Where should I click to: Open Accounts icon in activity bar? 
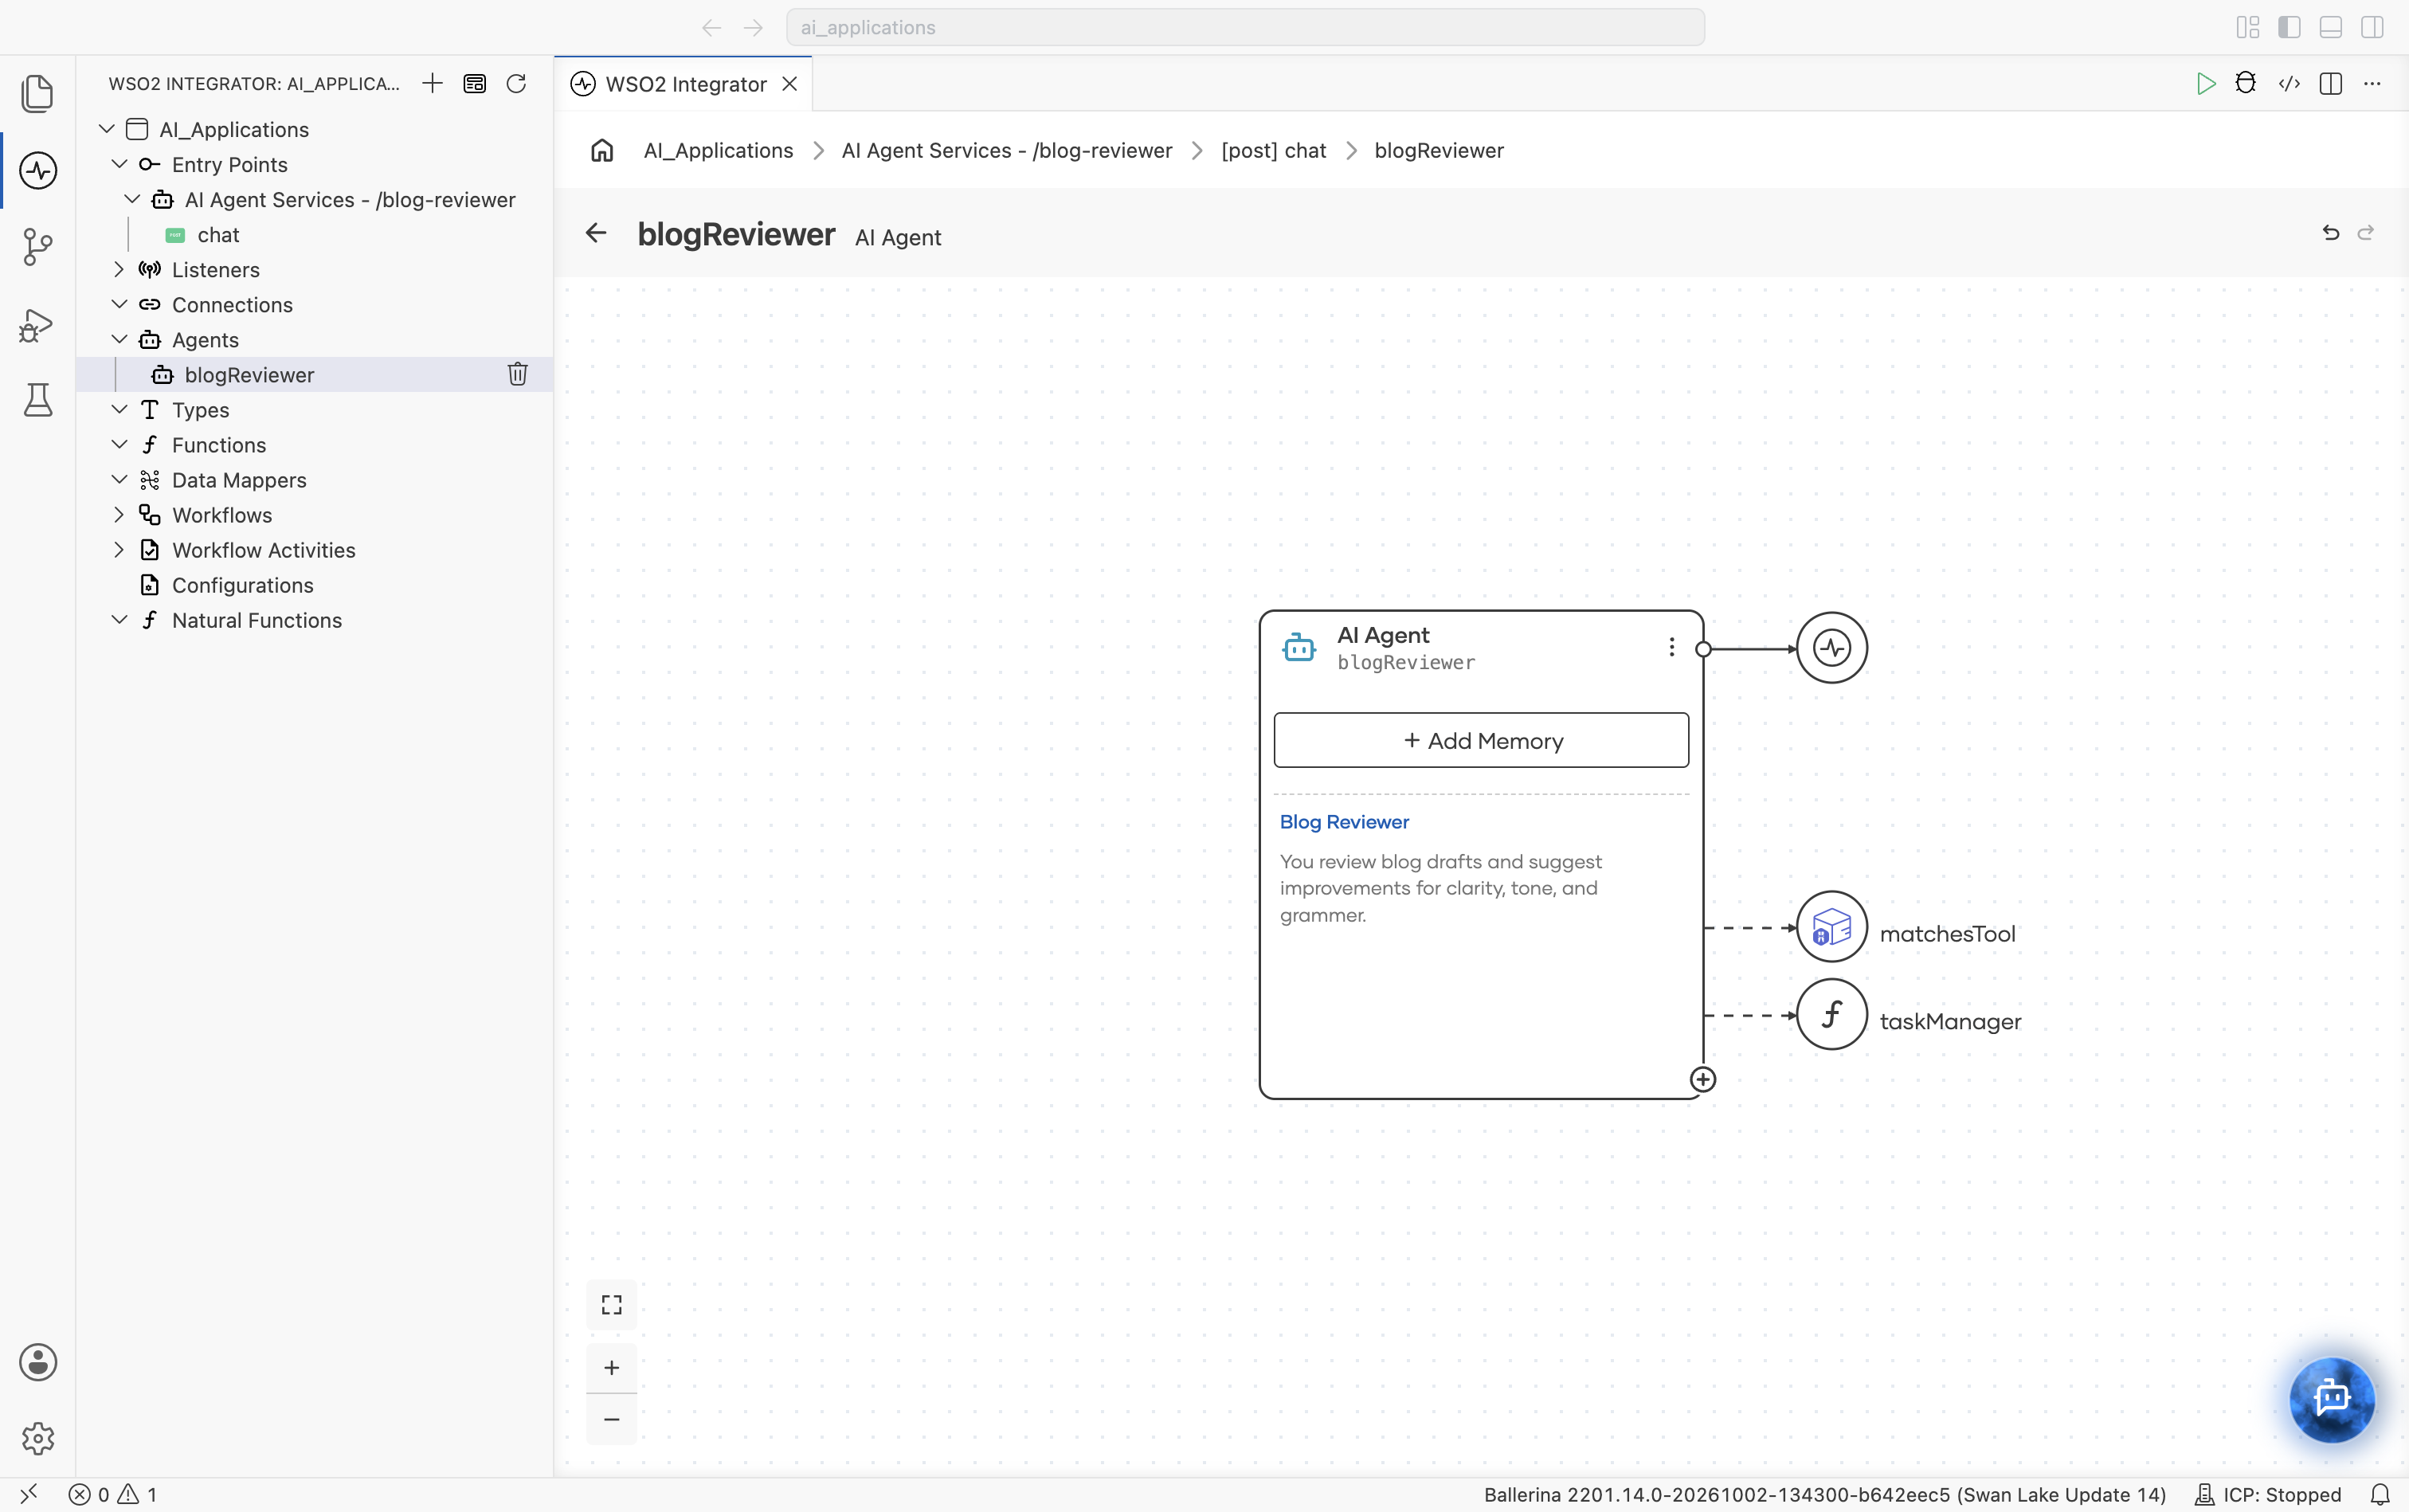point(38,1362)
